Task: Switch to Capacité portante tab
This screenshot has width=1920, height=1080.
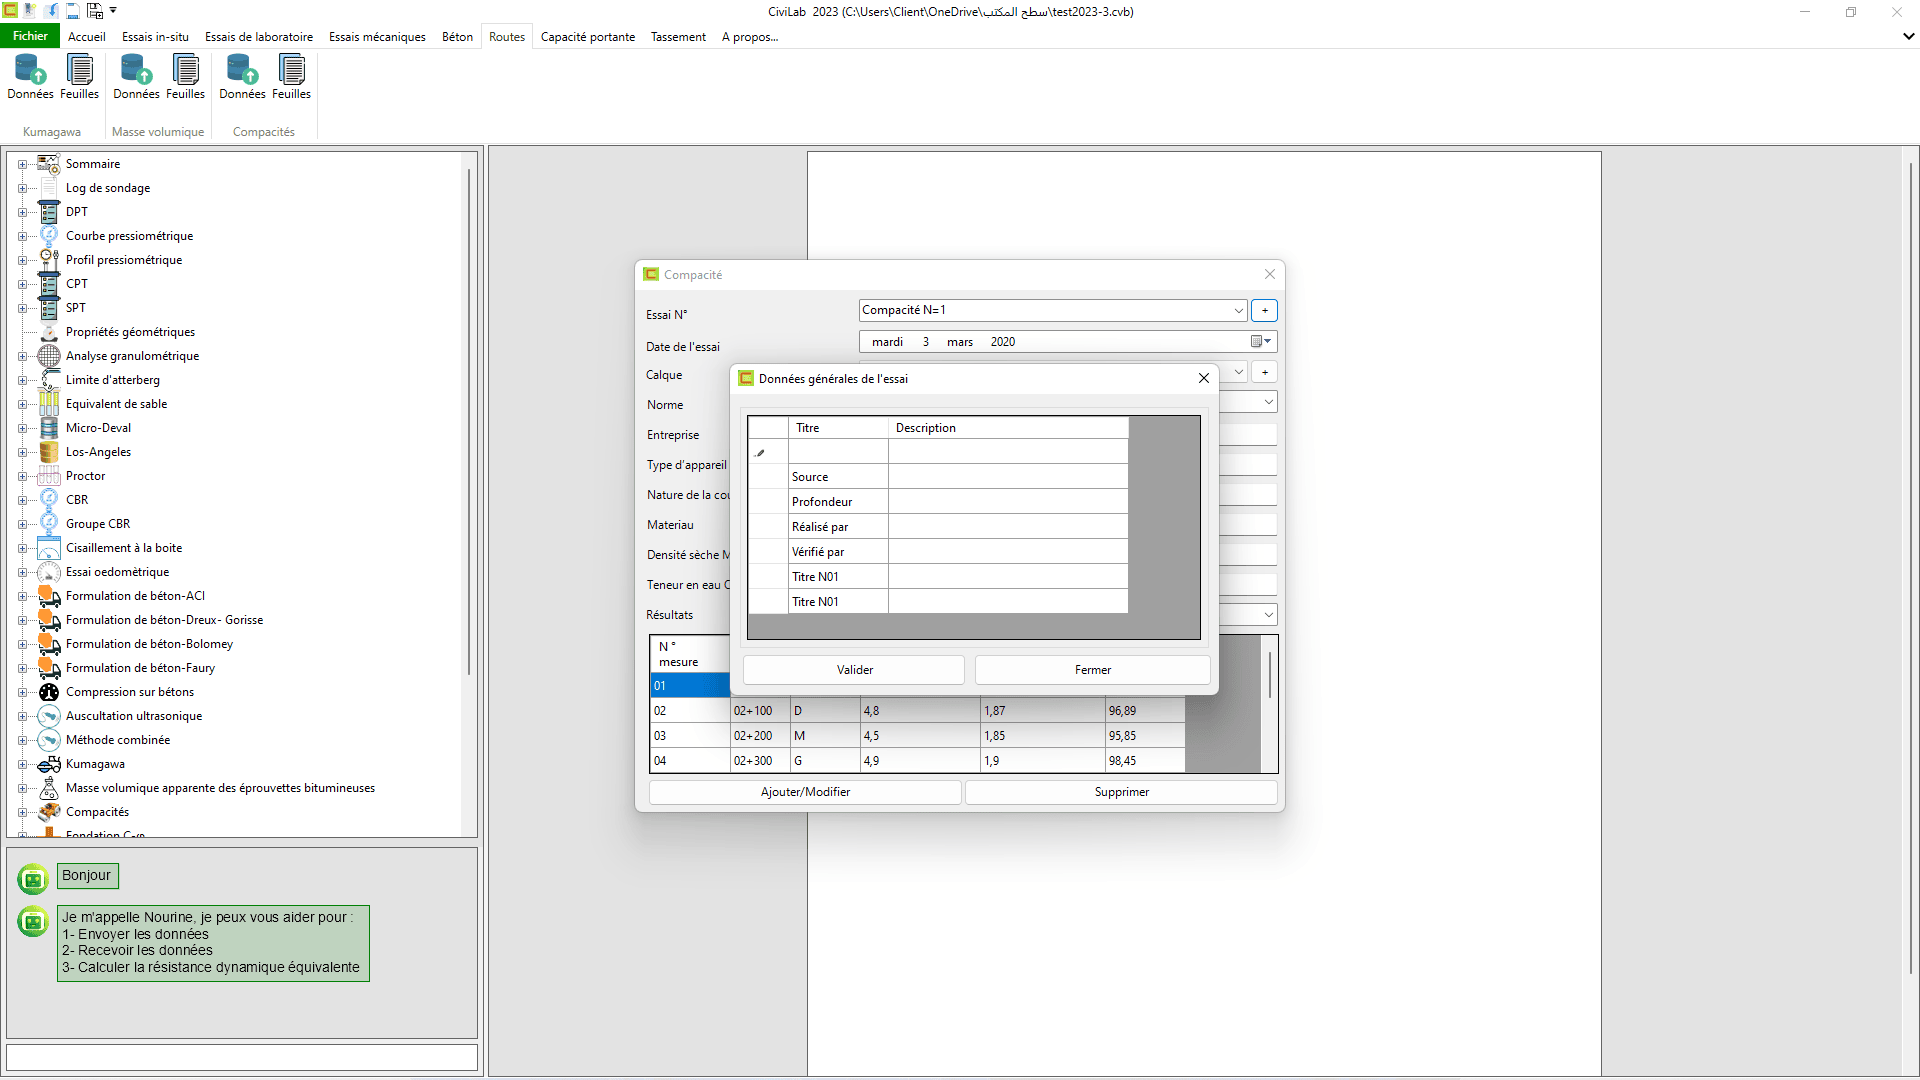Action: coord(588,37)
